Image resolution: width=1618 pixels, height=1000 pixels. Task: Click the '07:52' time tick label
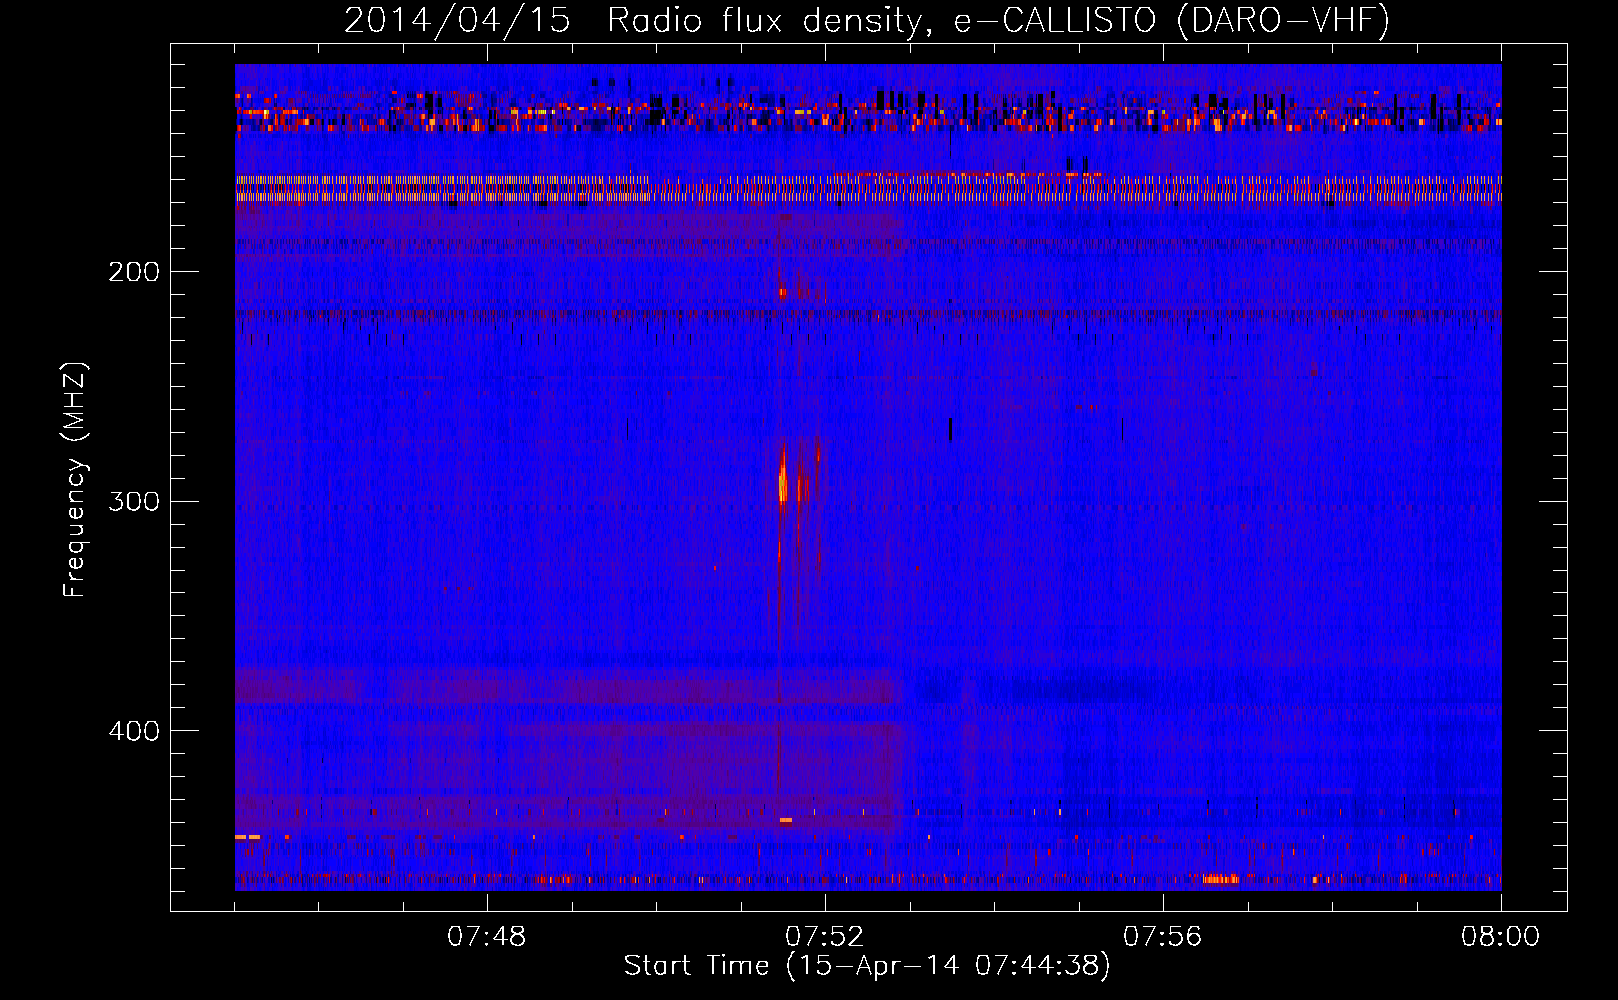825,937
